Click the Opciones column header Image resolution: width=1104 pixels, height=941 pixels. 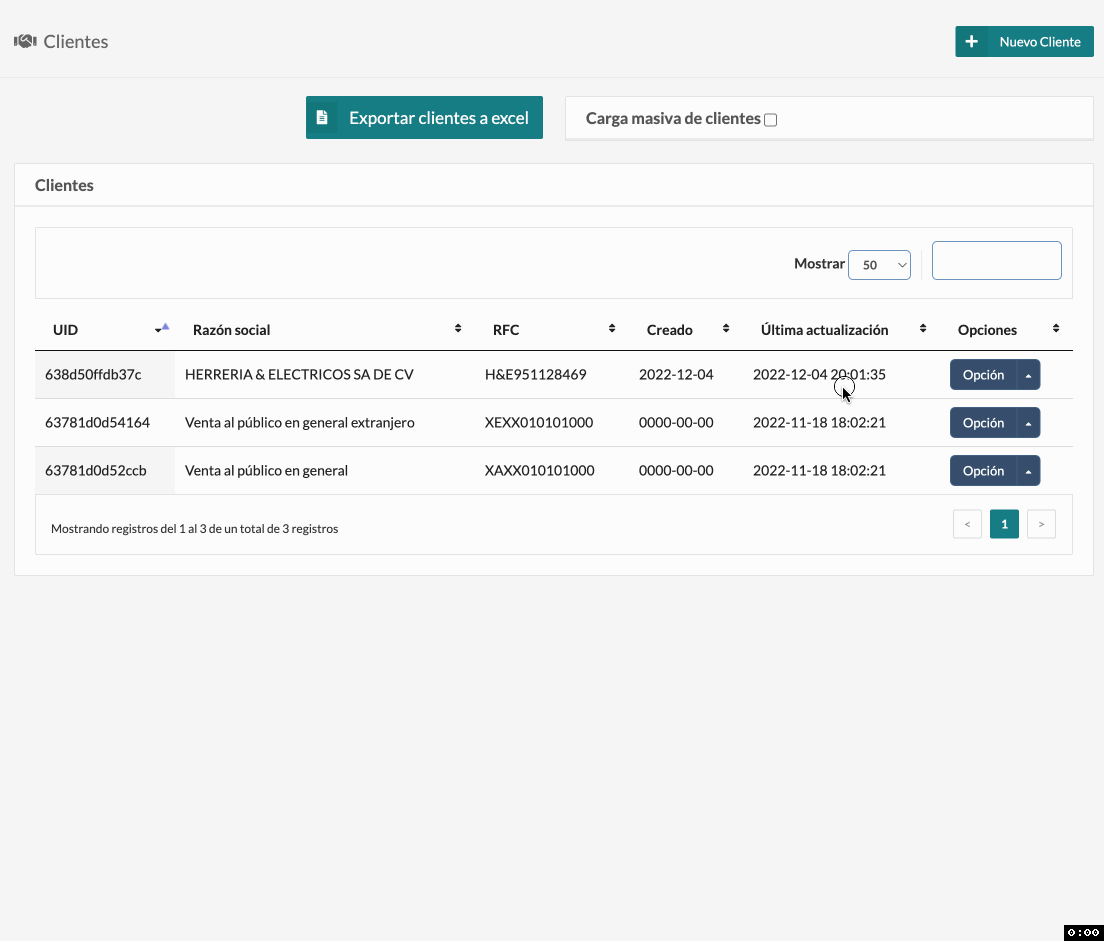coord(987,329)
